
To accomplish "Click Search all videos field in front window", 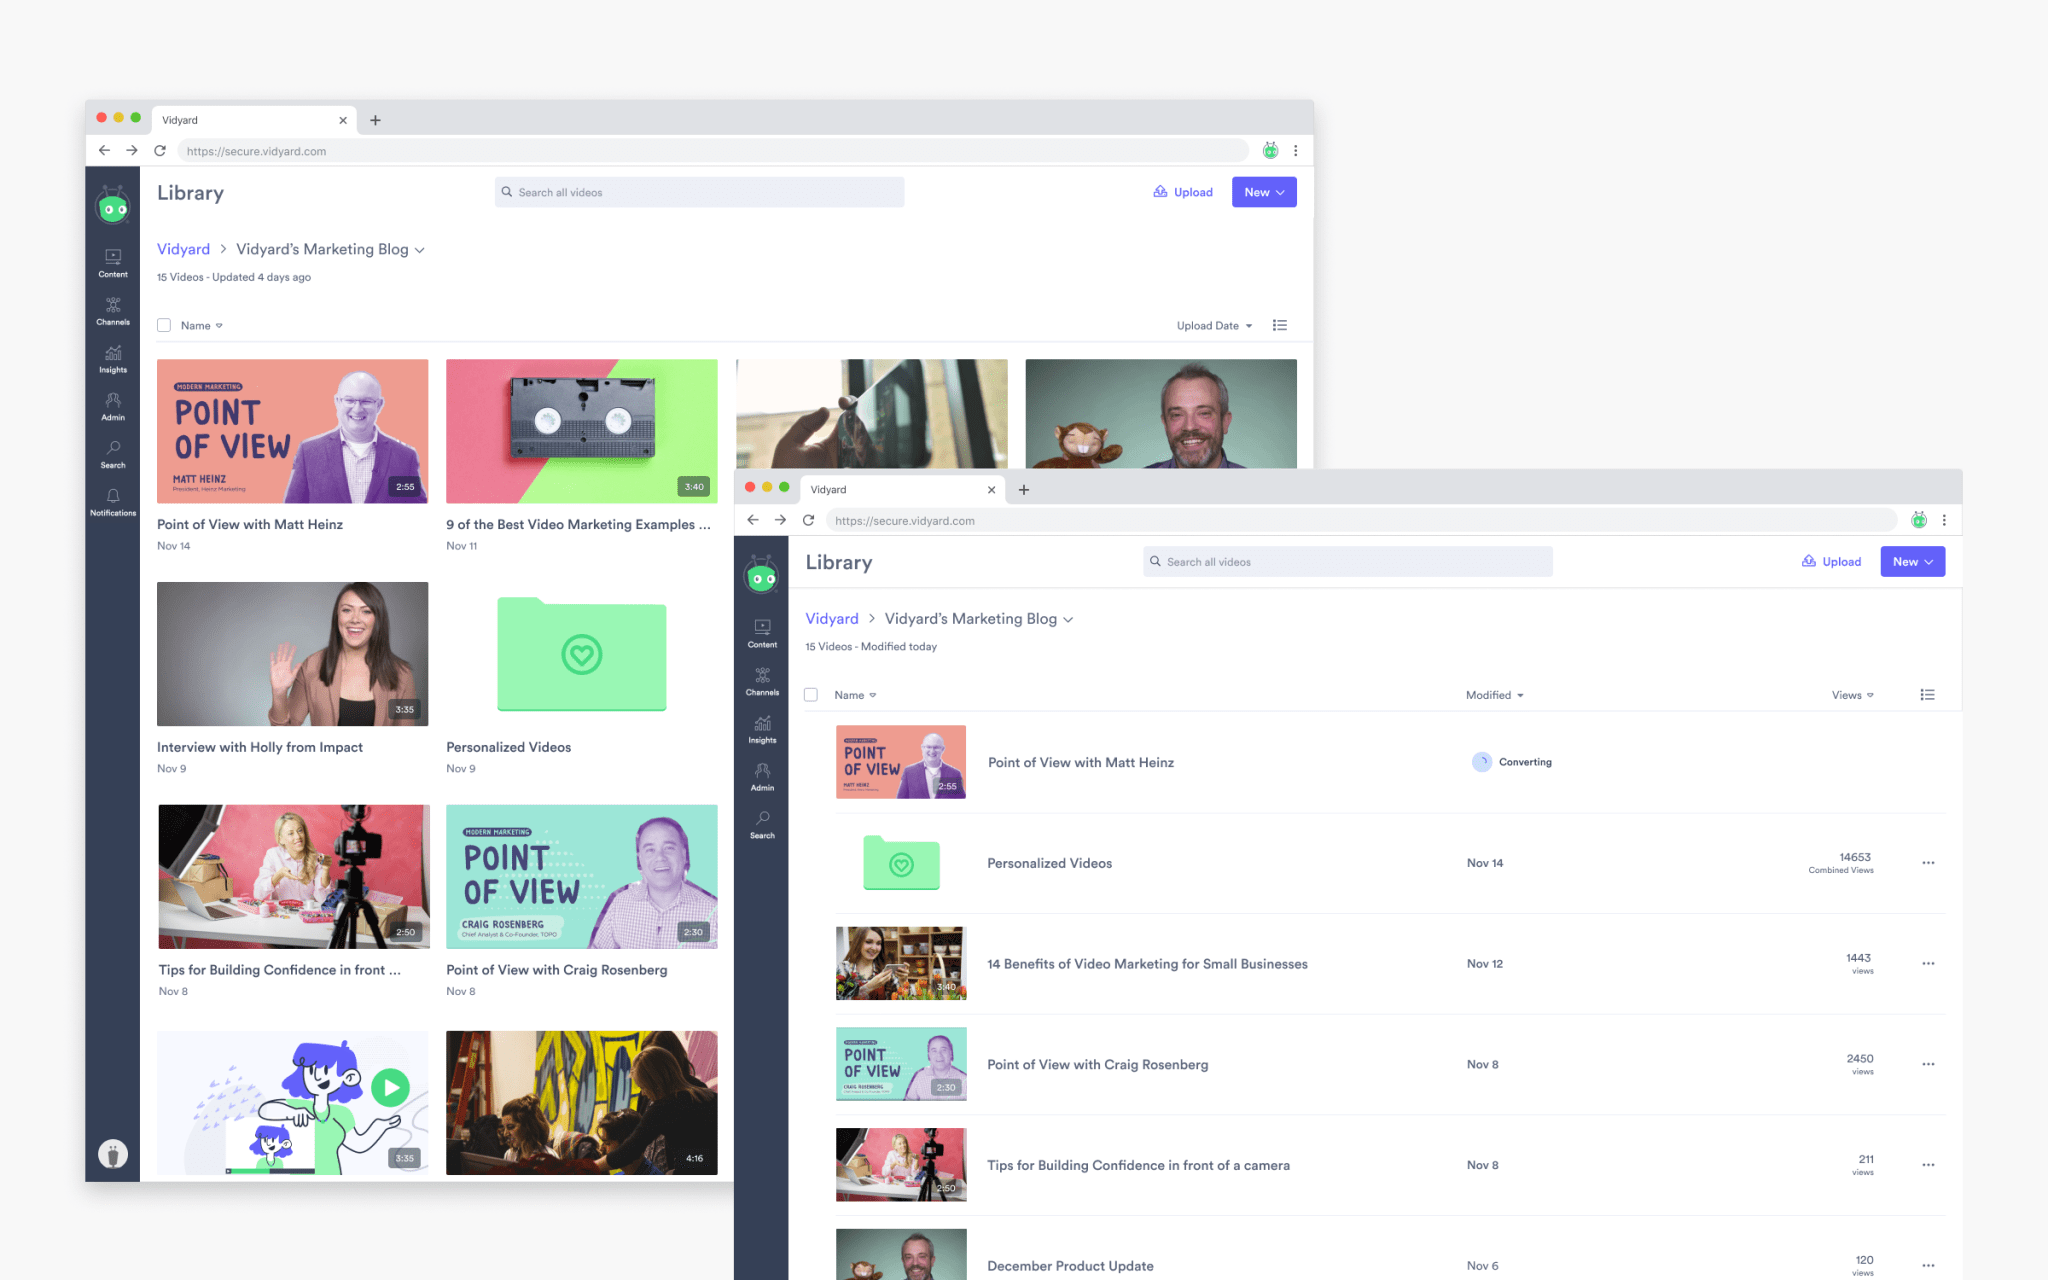I will [1348, 562].
